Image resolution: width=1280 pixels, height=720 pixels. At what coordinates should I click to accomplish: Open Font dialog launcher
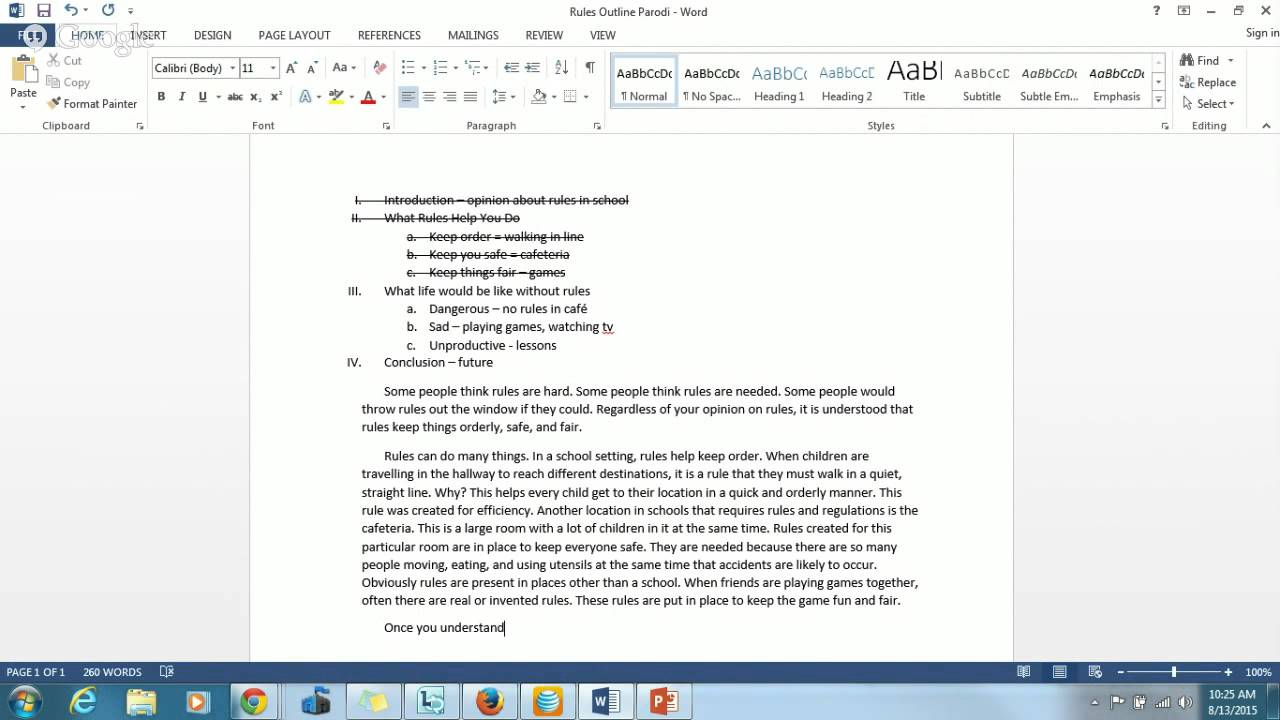pos(386,126)
